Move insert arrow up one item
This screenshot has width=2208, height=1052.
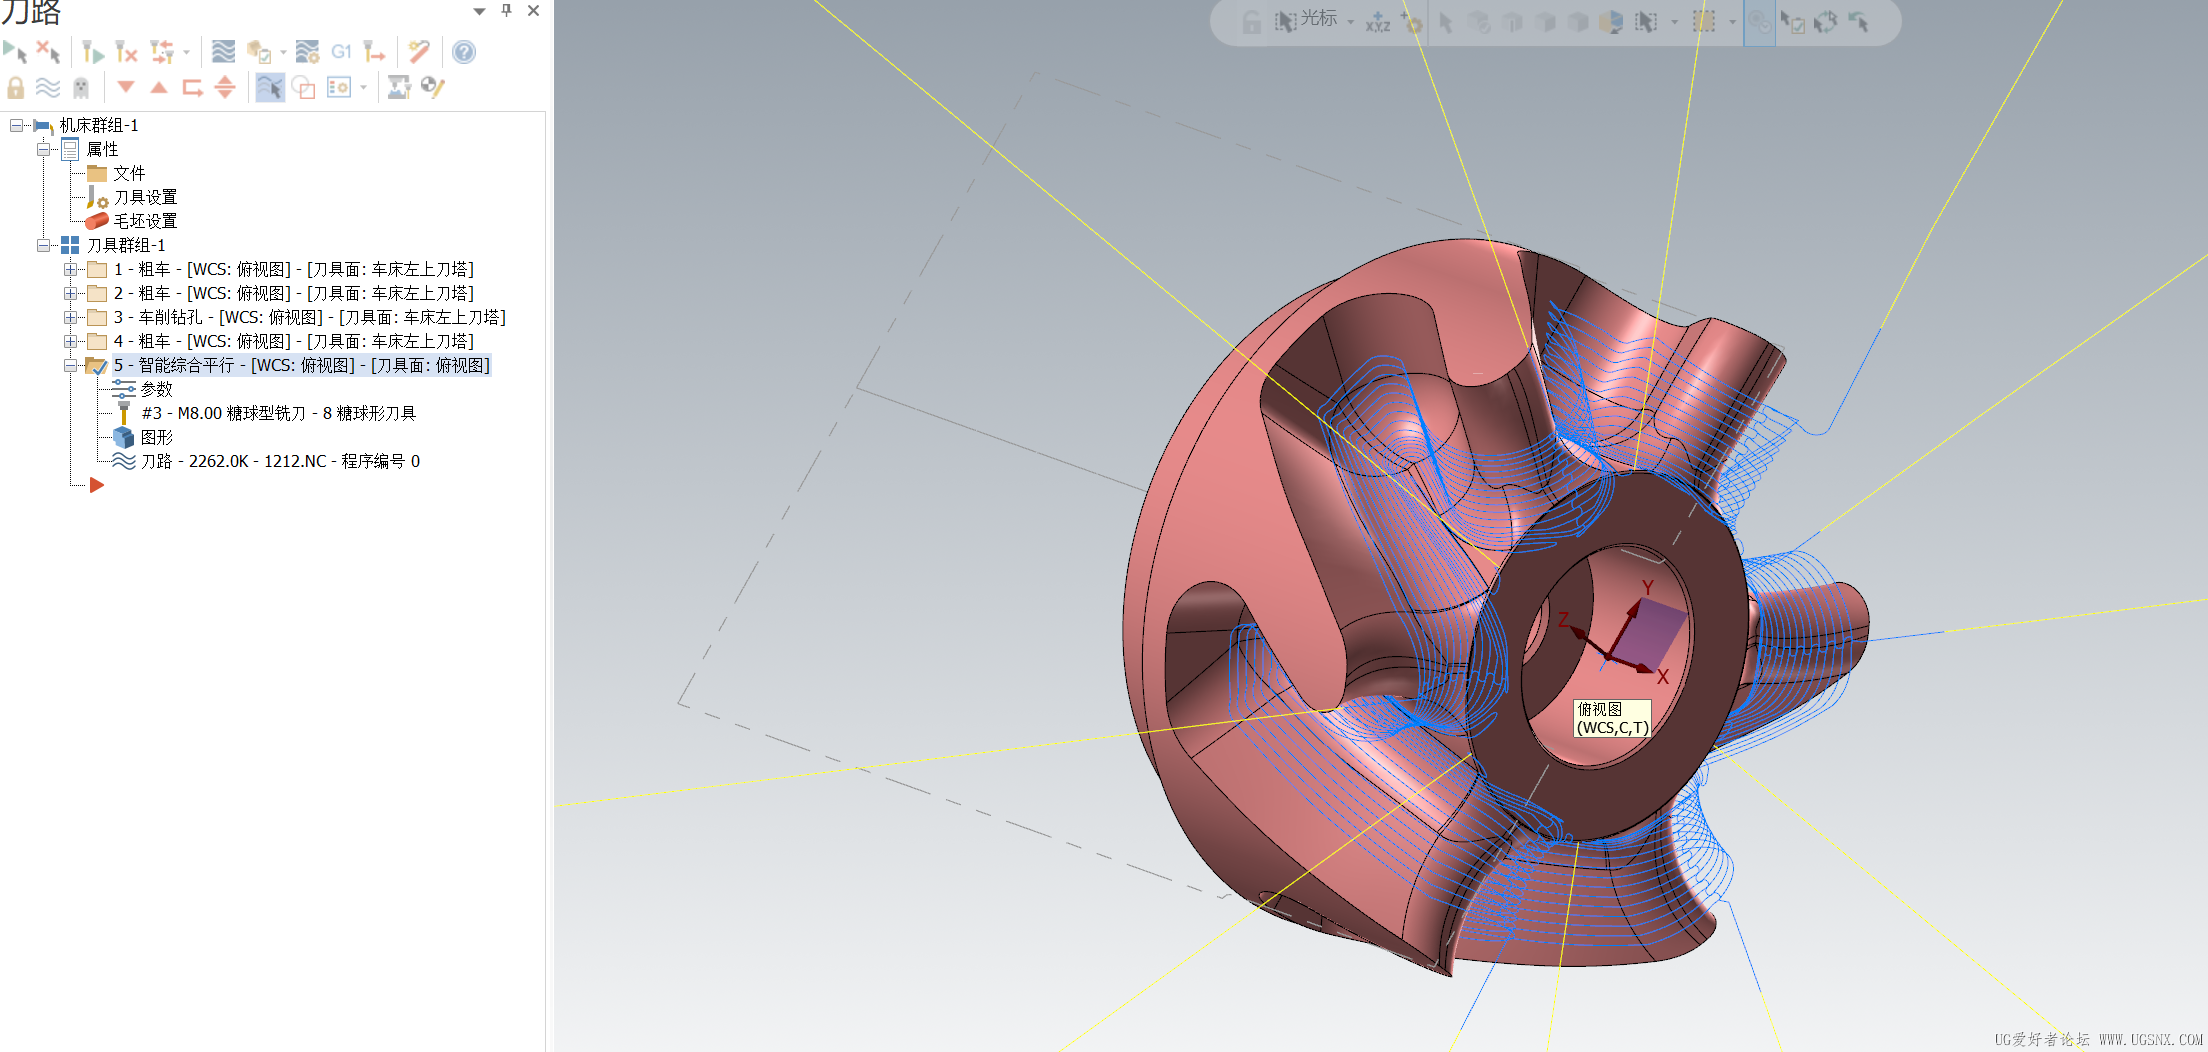pyautogui.click(x=159, y=87)
